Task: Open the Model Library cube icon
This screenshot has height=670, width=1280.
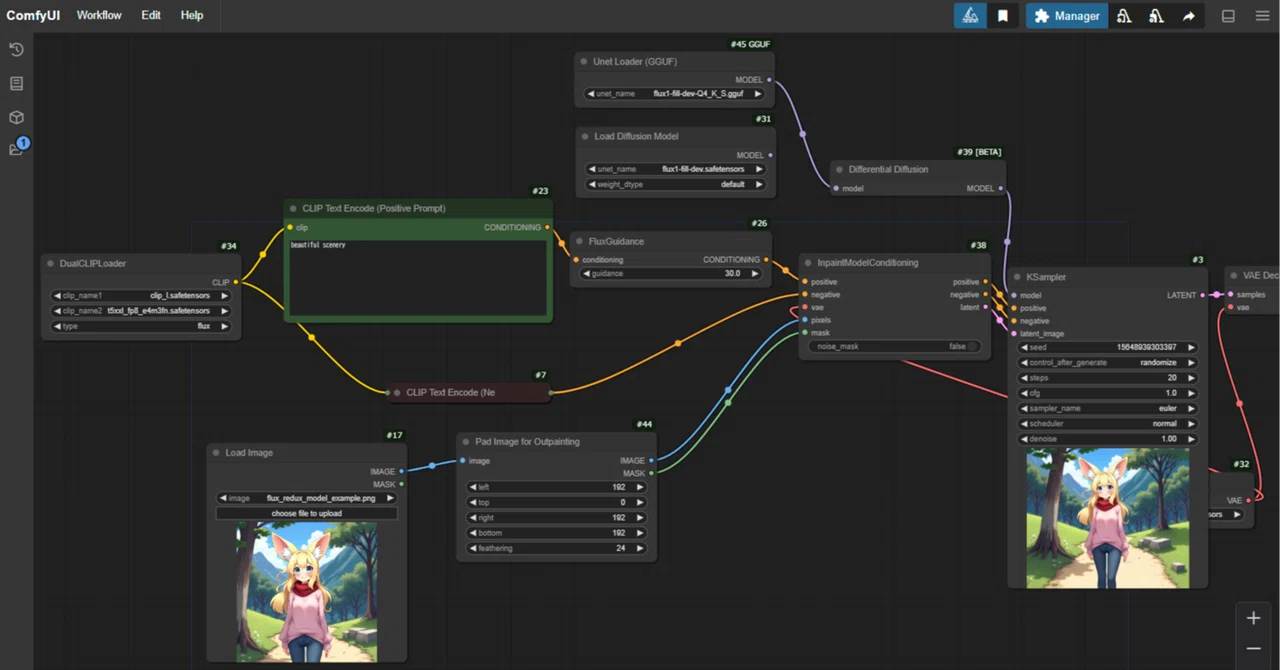Action: [x=16, y=117]
